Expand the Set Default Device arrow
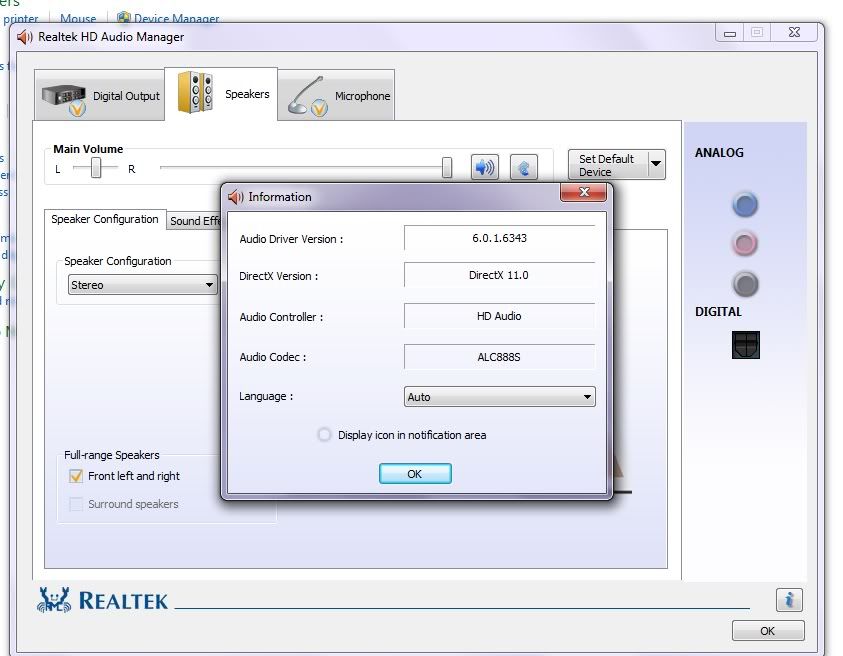This screenshot has width=843, height=656. [656, 164]
